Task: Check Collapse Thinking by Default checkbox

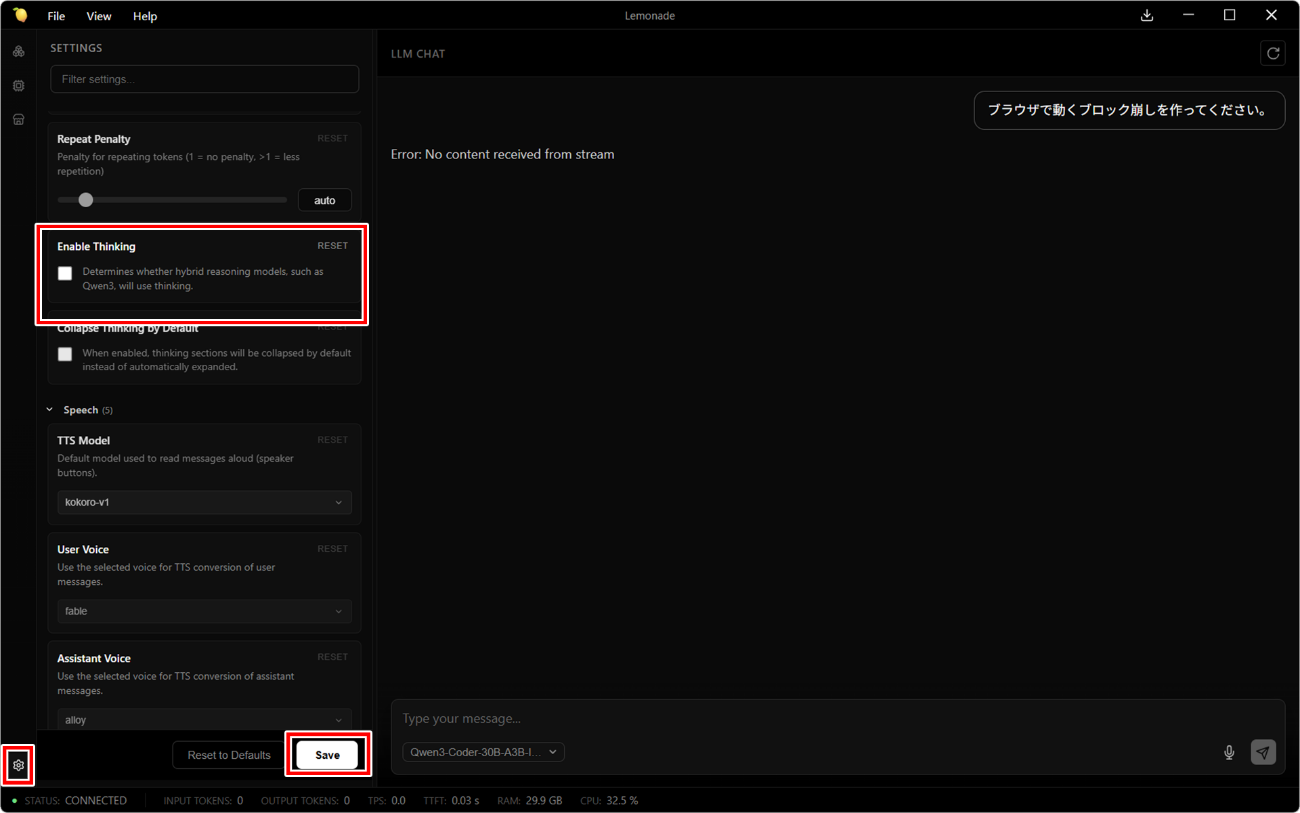Action: coord(65,354)
